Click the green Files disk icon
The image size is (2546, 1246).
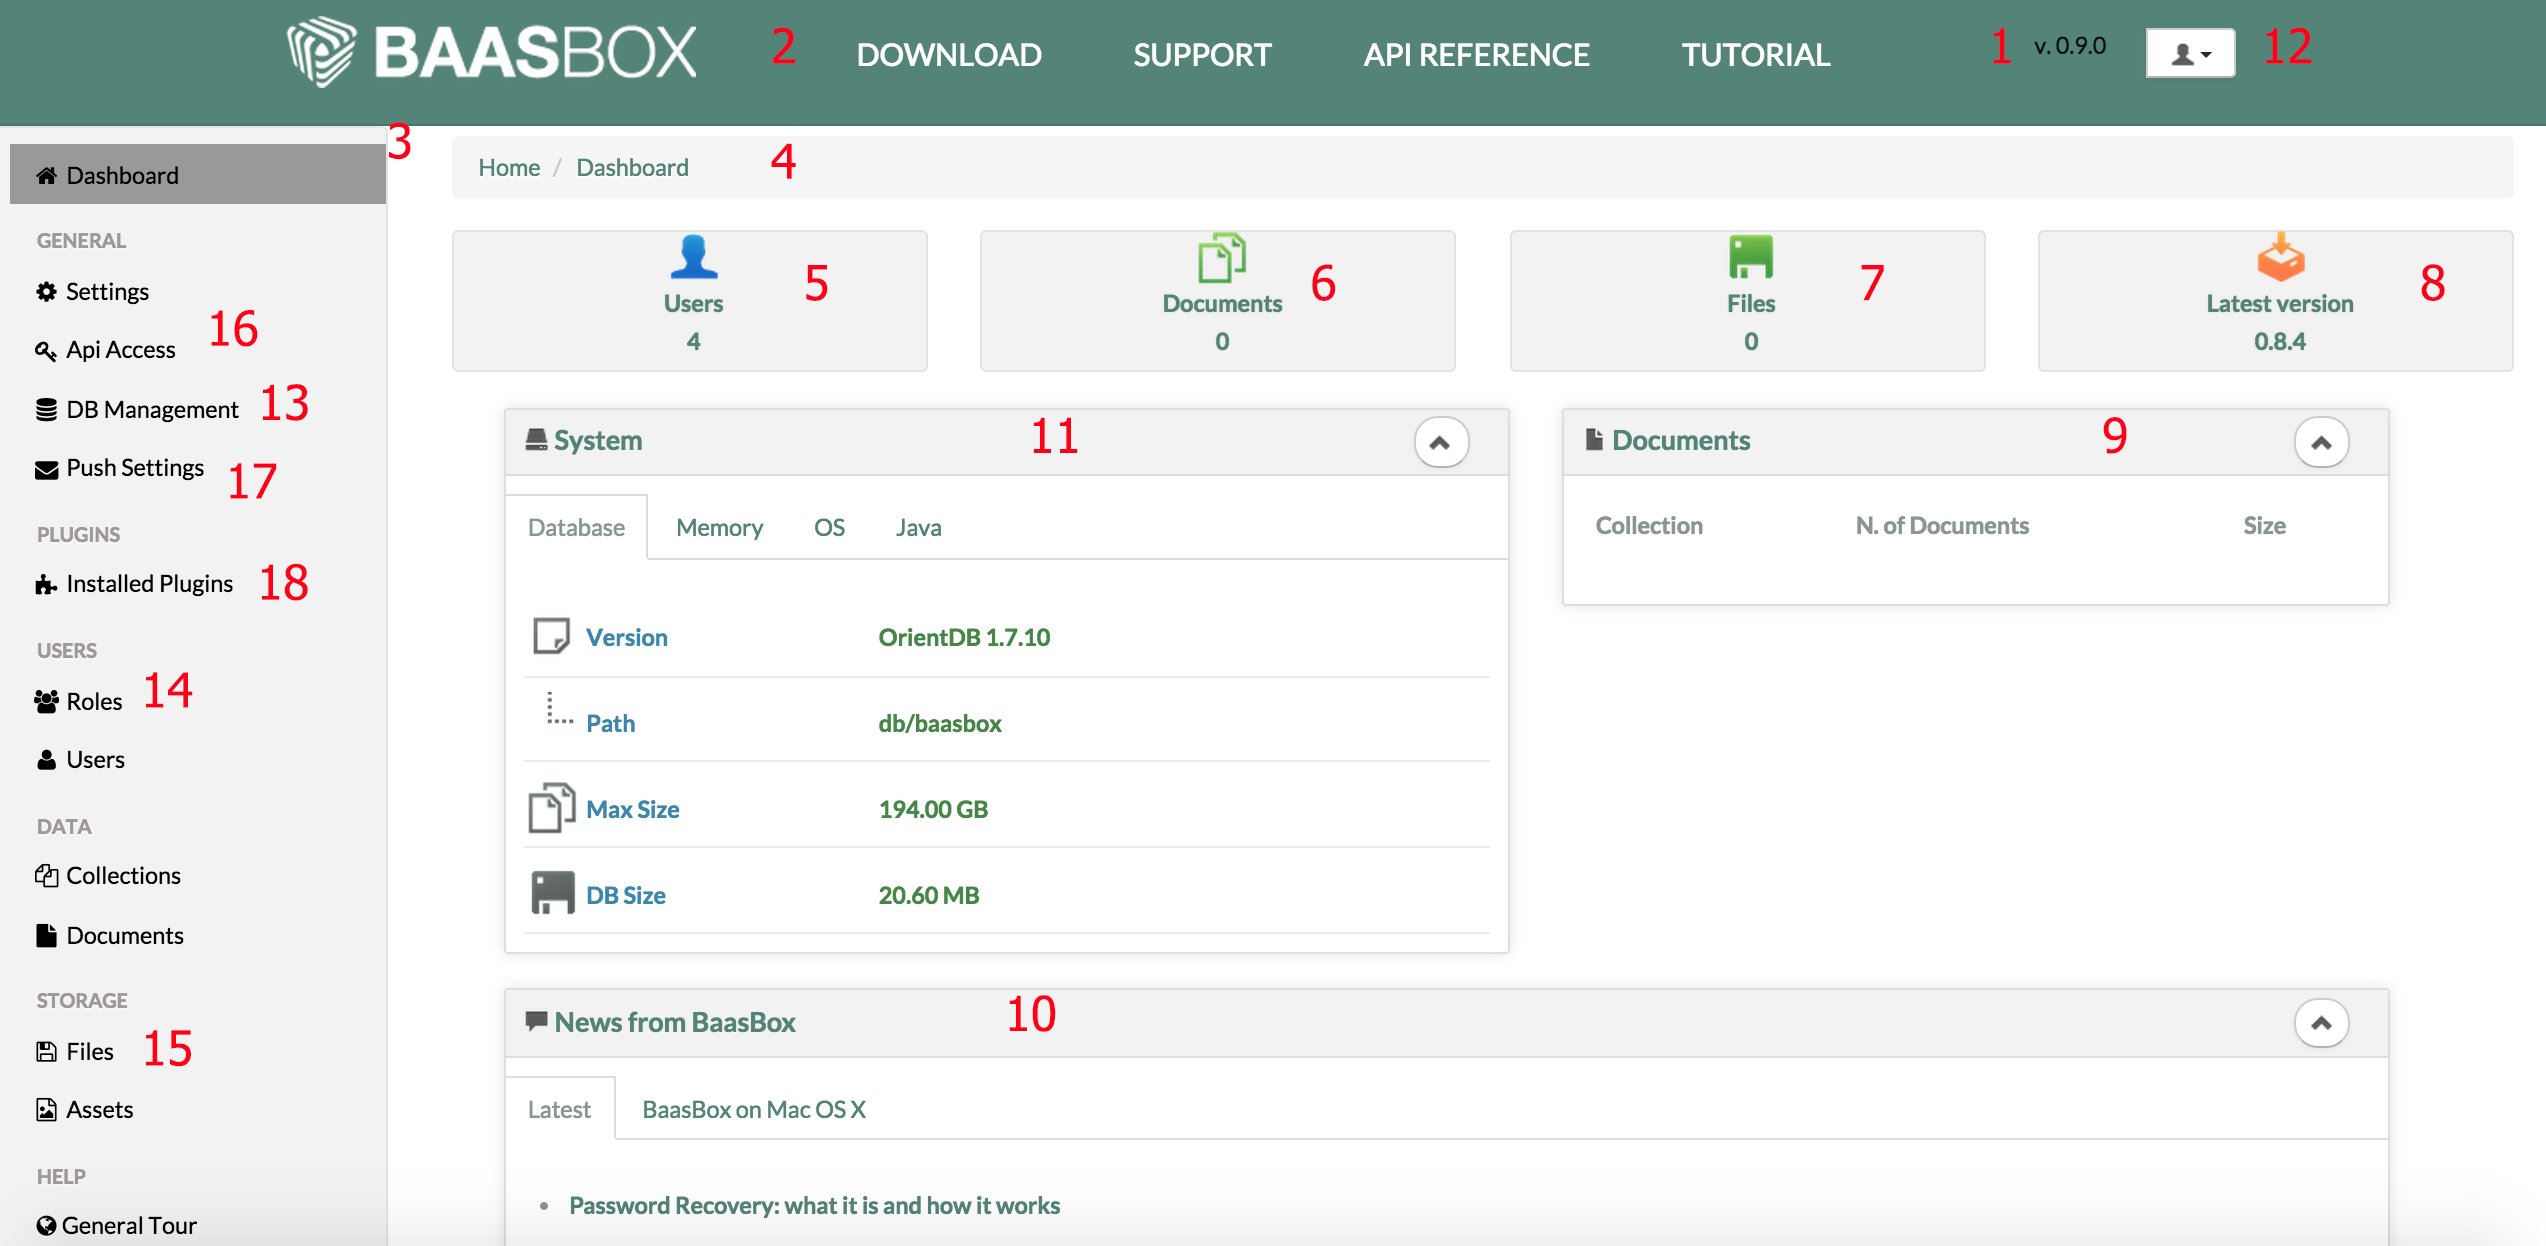click(x=1750, y=257)
